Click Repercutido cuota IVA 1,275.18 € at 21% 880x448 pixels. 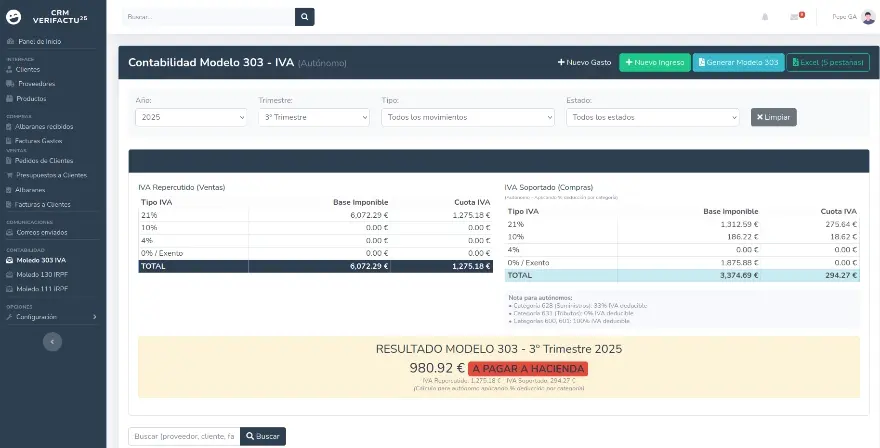(471, 215)
